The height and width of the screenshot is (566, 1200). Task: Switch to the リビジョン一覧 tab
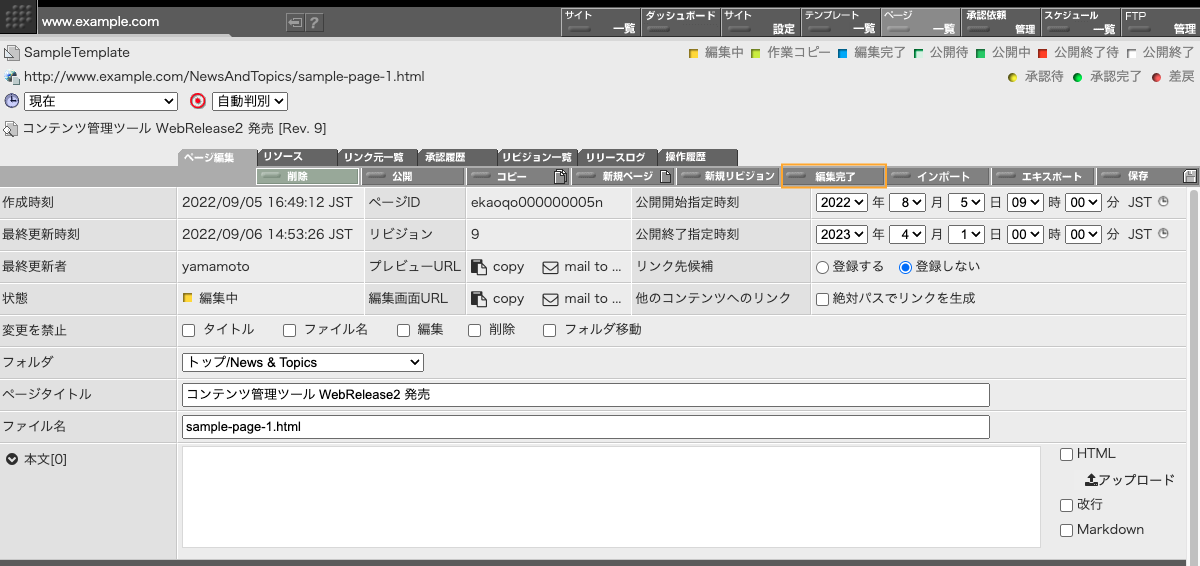point(537,157)
